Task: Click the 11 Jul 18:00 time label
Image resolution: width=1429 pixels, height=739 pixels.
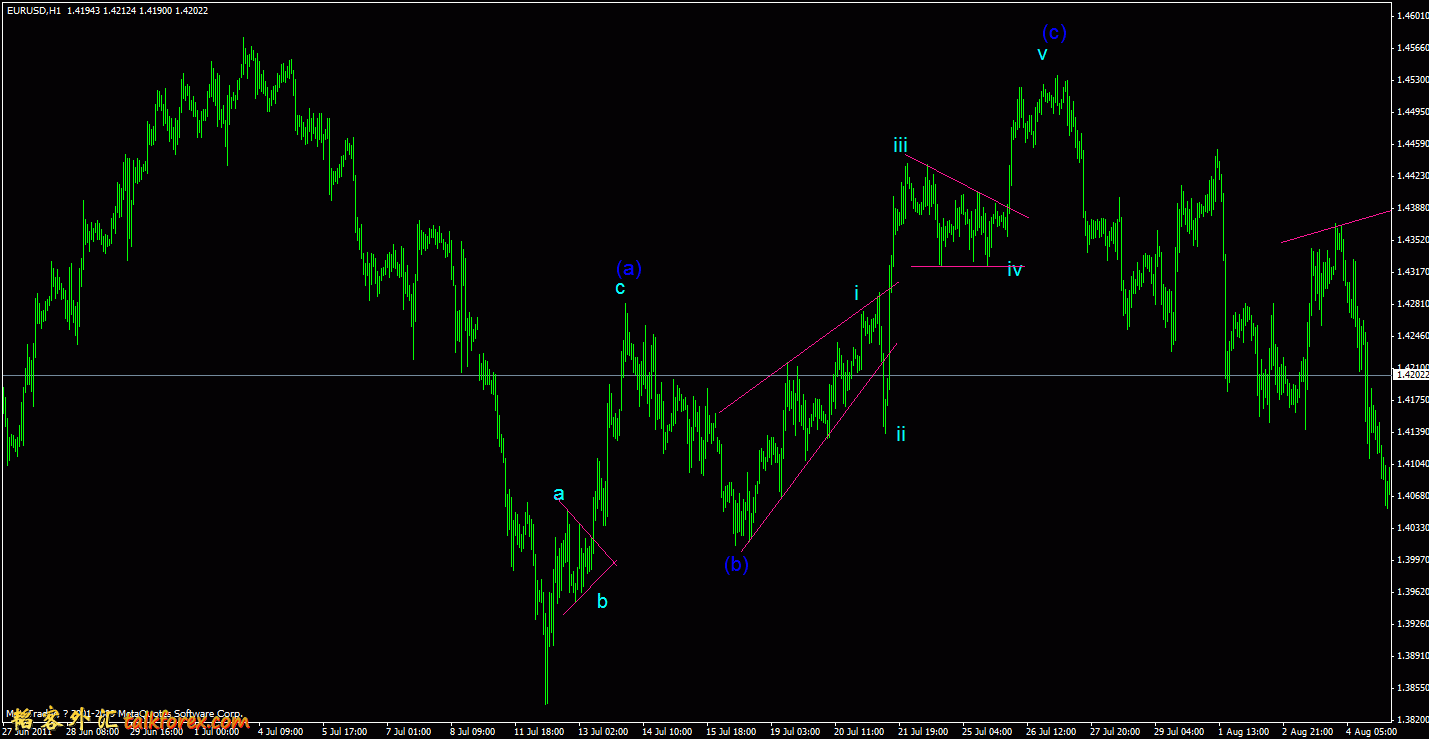Action: pyautogui.click(x=540, y=731)
